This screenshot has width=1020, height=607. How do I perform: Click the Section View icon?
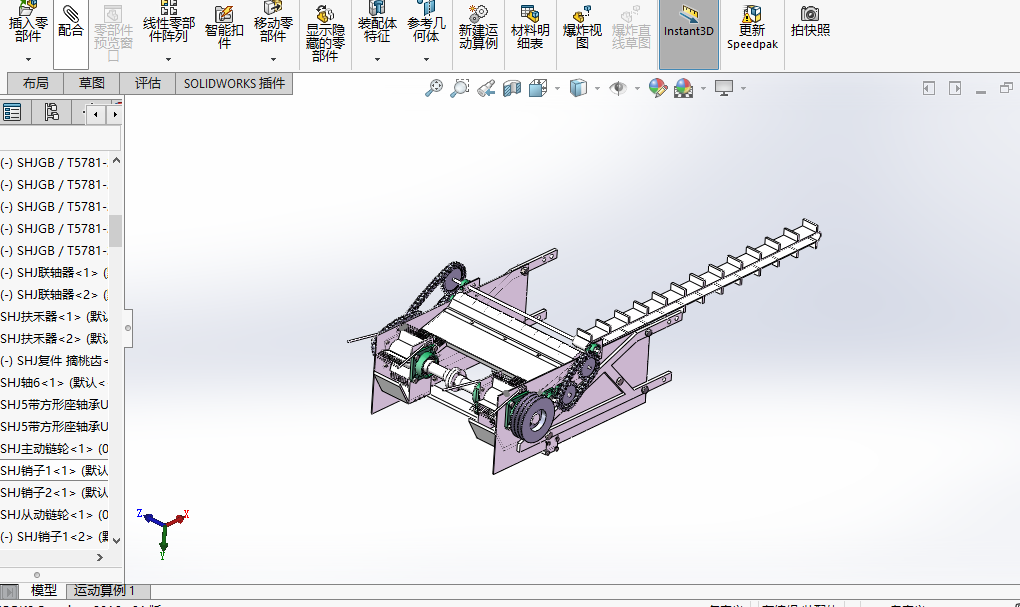click(x=512, y=88)
